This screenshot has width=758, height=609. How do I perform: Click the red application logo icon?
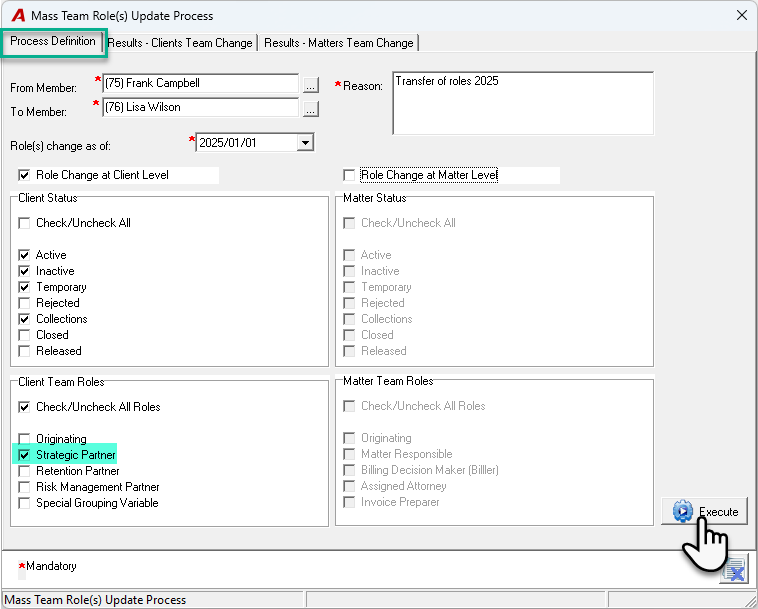(18, 15)
